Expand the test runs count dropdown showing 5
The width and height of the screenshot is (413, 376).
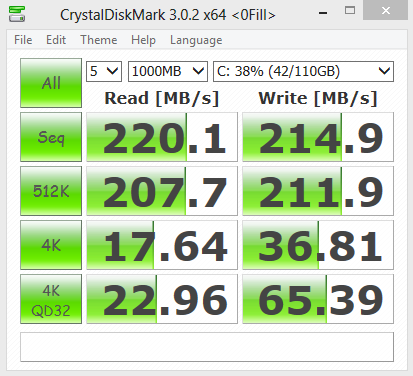(x=104, y=71)
